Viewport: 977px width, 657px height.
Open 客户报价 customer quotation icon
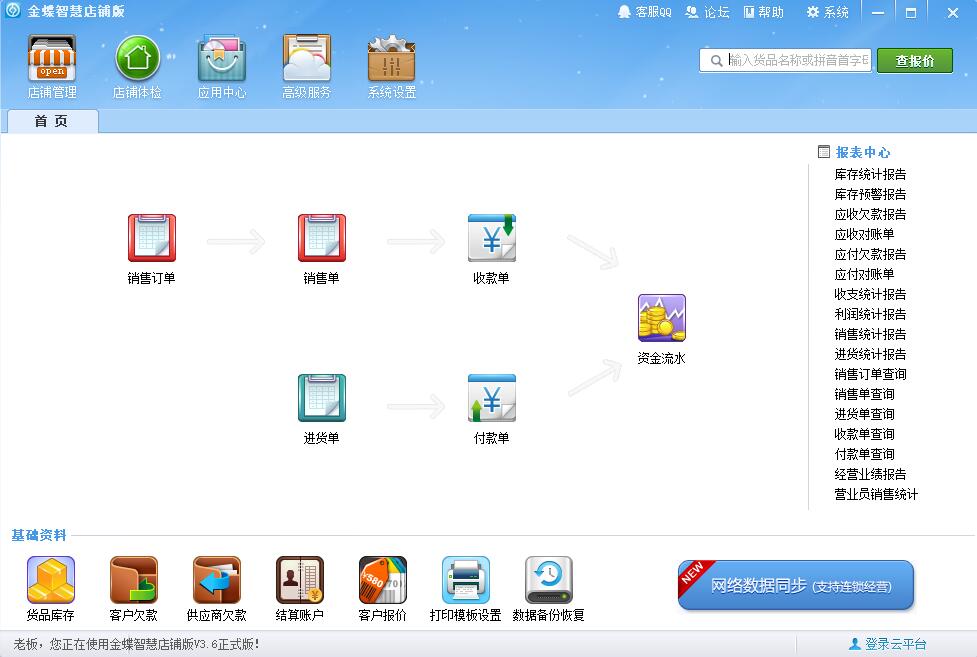tap(383, 580)
